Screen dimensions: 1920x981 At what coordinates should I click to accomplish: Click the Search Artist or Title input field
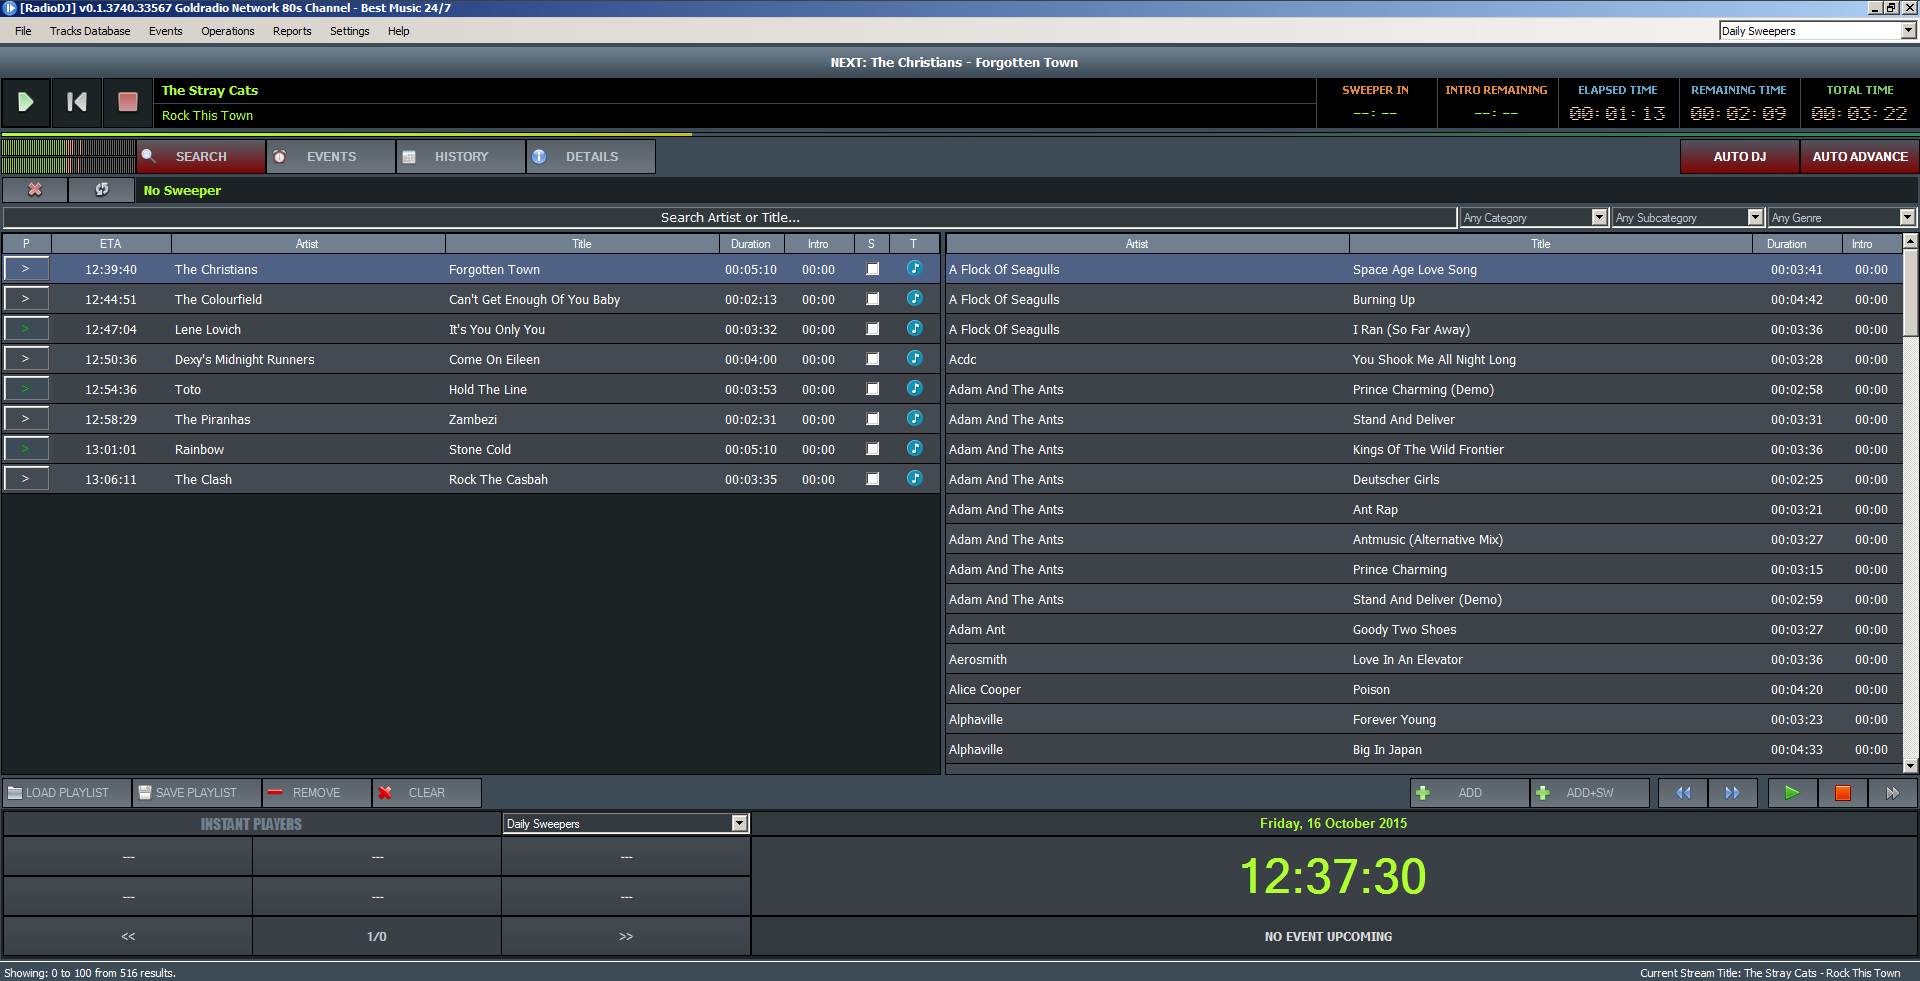[729, 217]
